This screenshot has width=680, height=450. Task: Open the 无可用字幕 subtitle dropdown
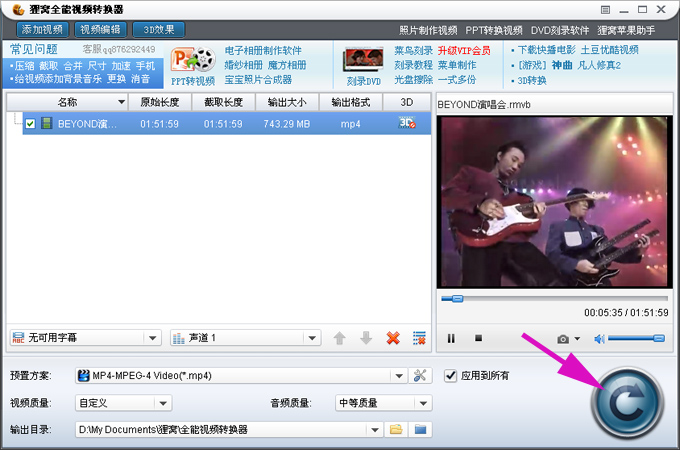(x=151, y=338)
